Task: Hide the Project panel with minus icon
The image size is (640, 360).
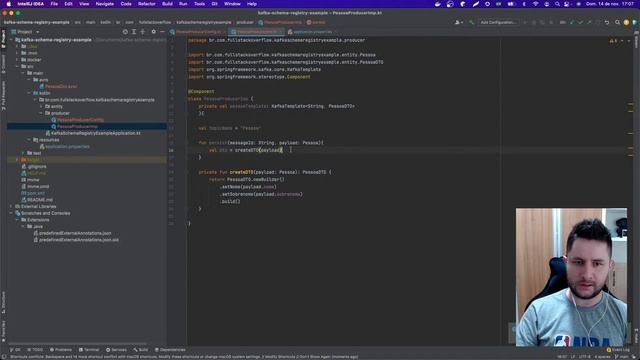Action: tap(162, 32)
